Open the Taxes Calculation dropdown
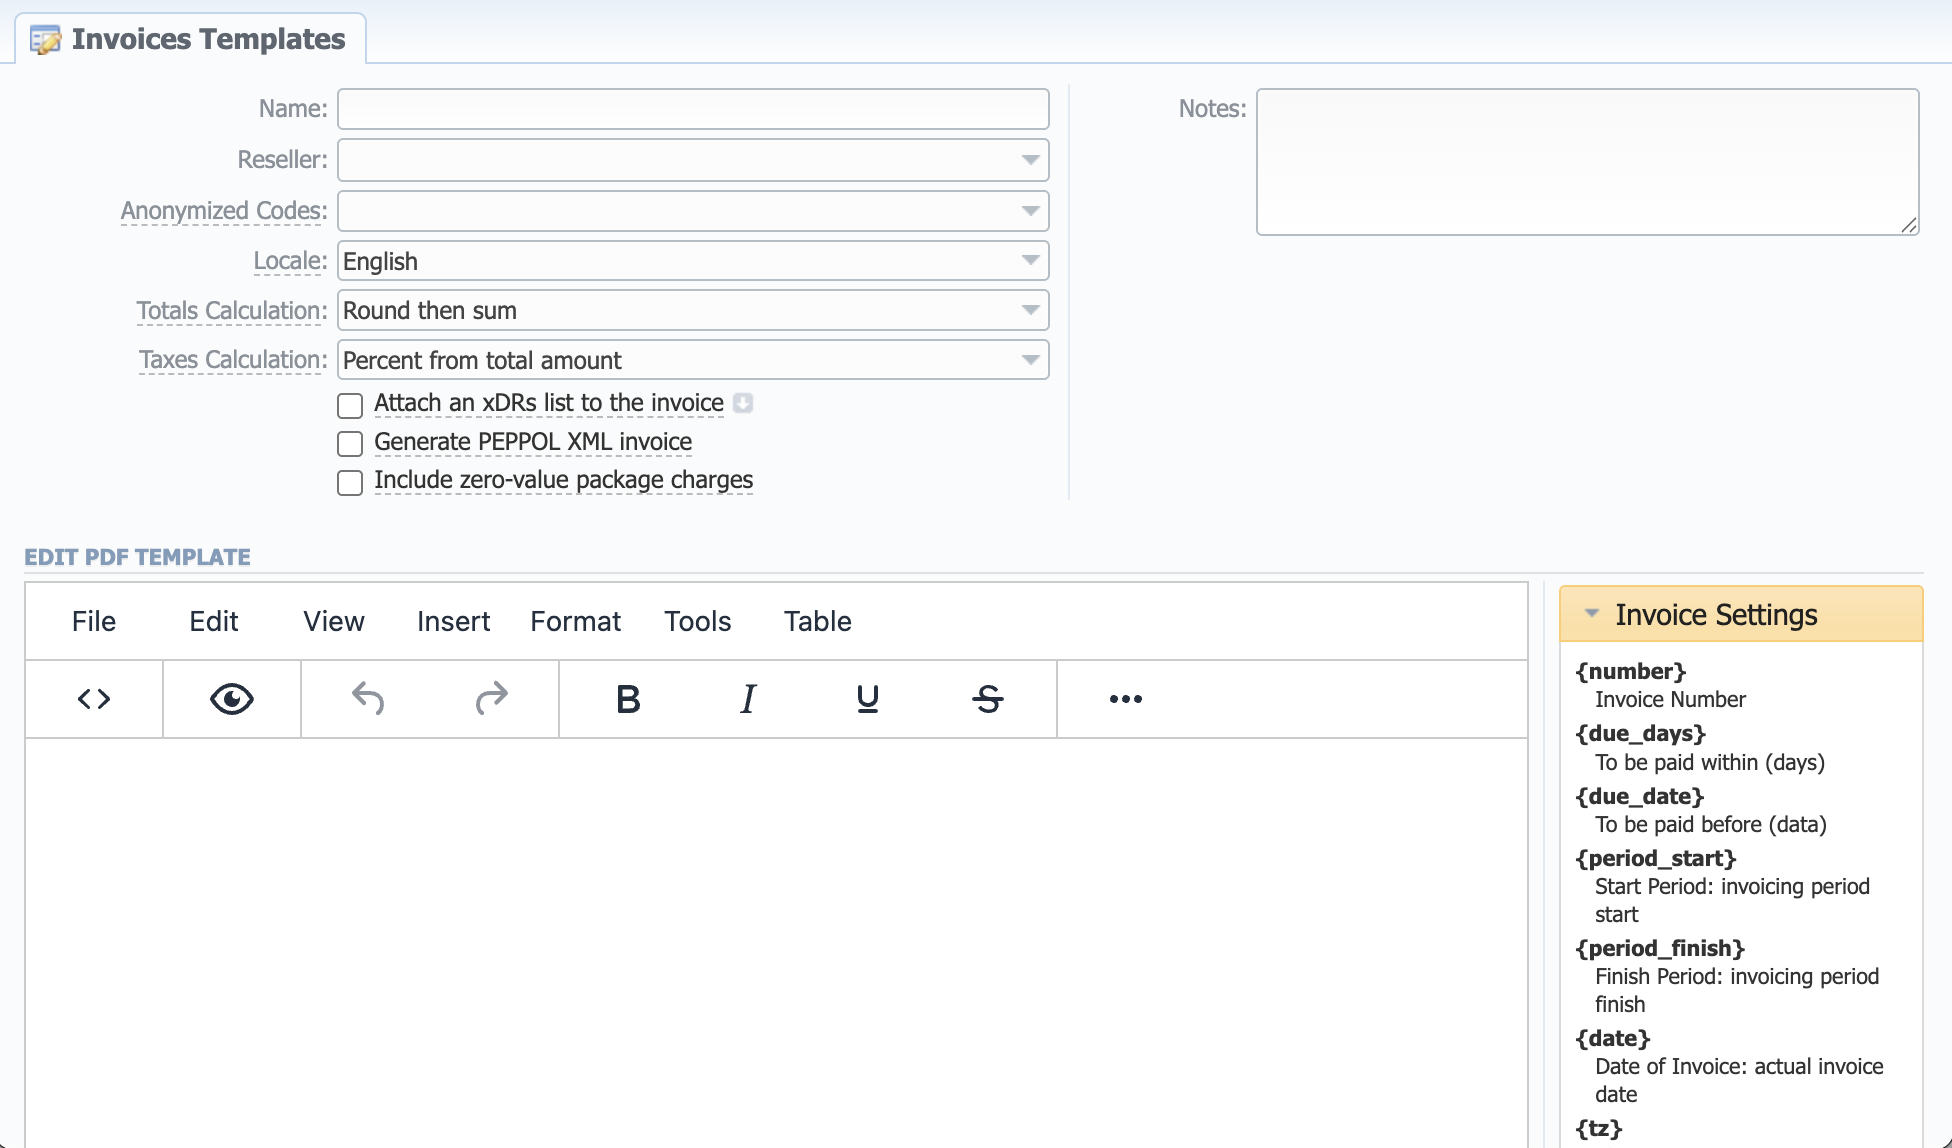The height and width of the screenshot is (1148, 1952). click(1031, 360)
